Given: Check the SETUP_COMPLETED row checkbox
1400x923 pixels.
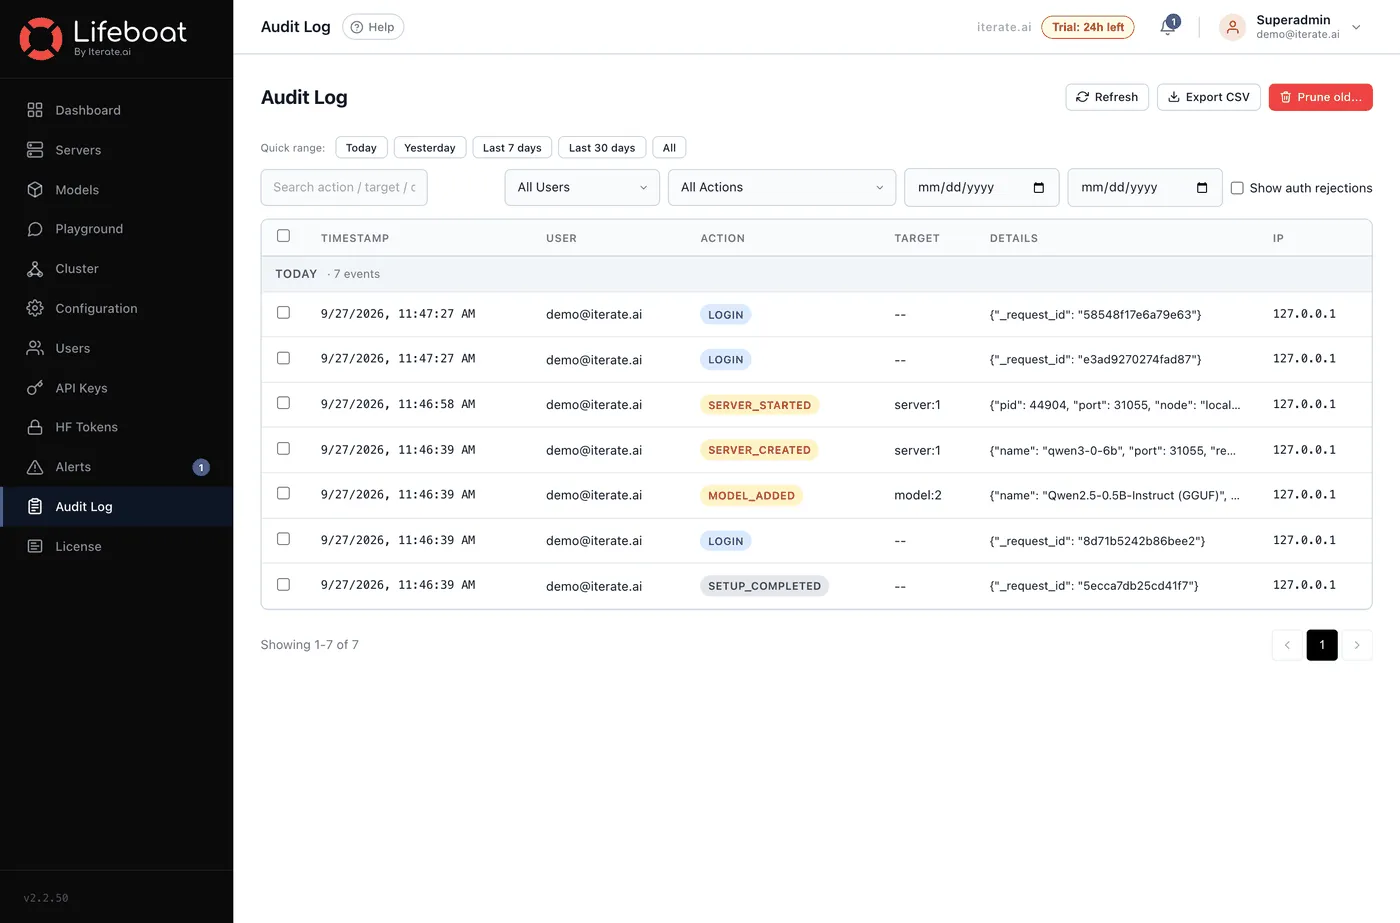Looking at the screenshot, I should 283,584.
